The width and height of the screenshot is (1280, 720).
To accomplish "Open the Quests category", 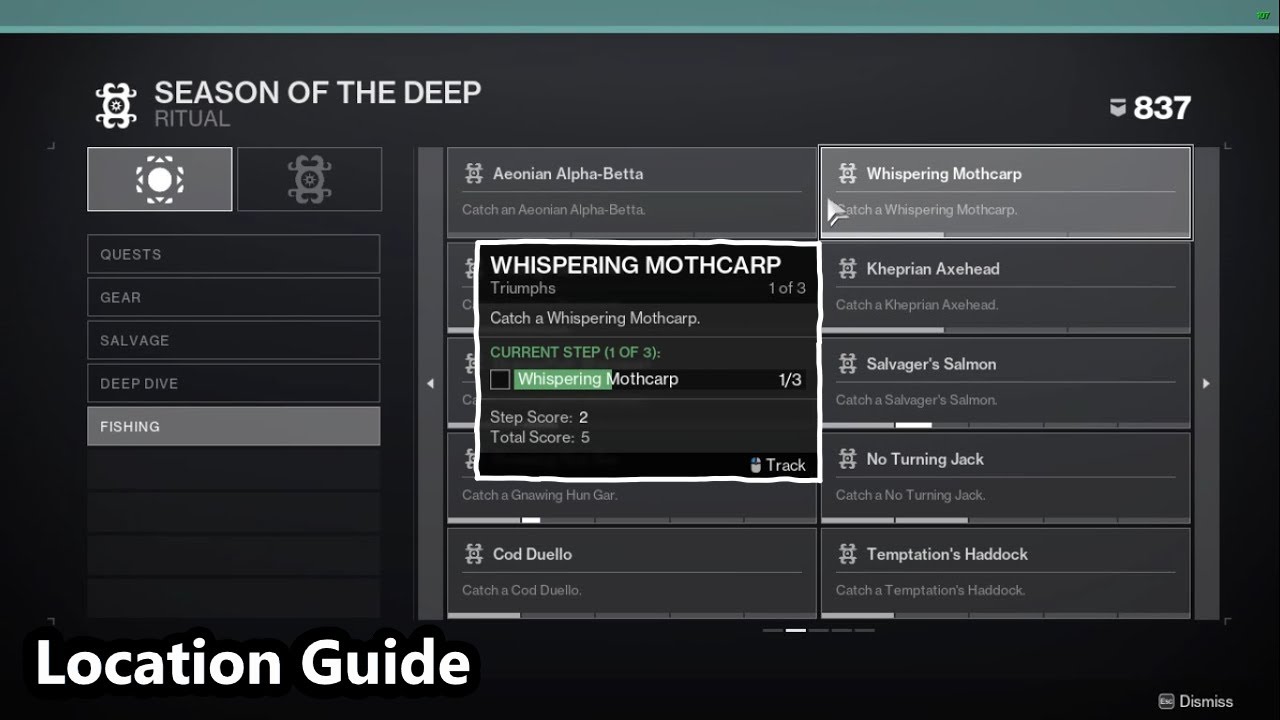I will coord(234,254).
